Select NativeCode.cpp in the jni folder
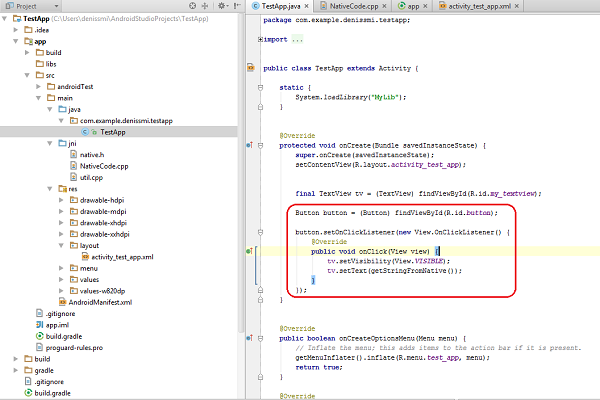600x400 pixels. (x=99, y=166)
